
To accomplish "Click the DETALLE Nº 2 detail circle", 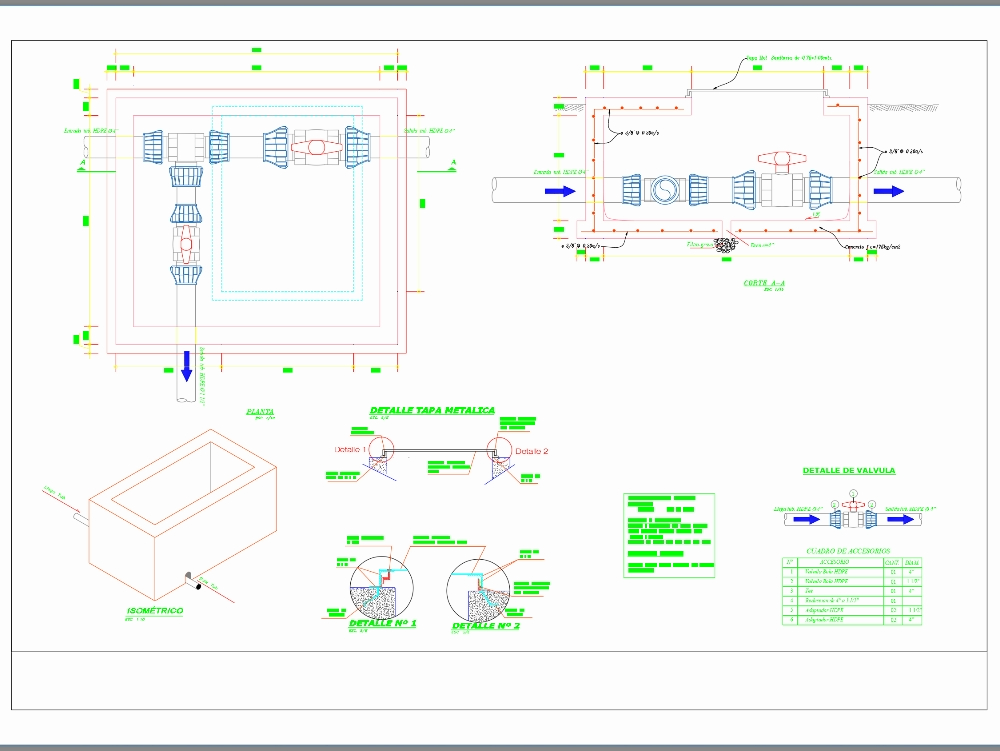I will 478,590.
